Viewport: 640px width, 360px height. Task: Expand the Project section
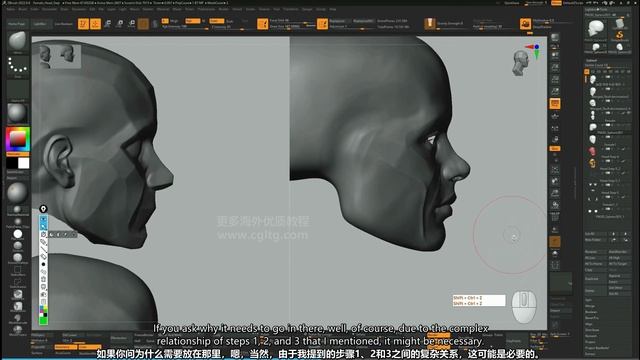click(590, 342)
